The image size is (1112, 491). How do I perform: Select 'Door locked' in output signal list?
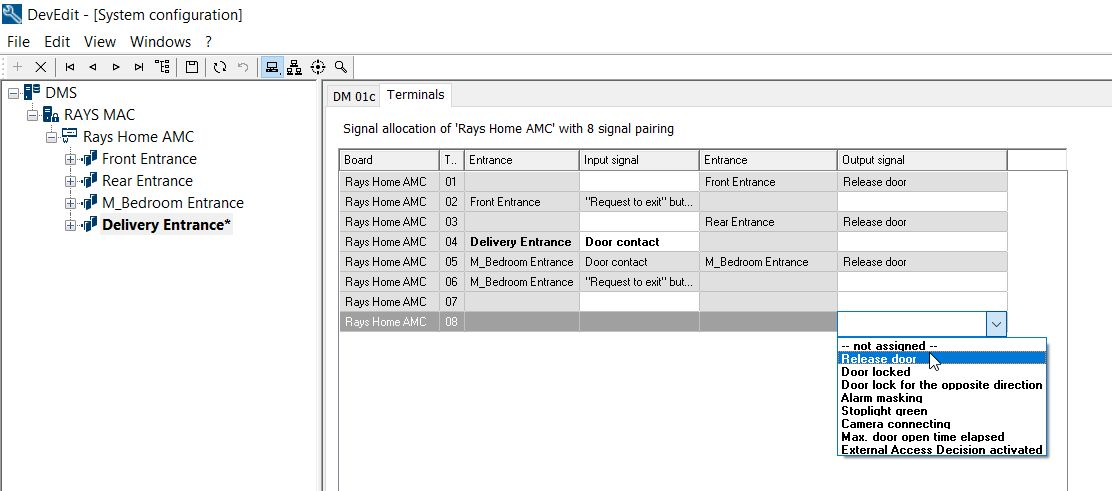(x=876, y=372)
